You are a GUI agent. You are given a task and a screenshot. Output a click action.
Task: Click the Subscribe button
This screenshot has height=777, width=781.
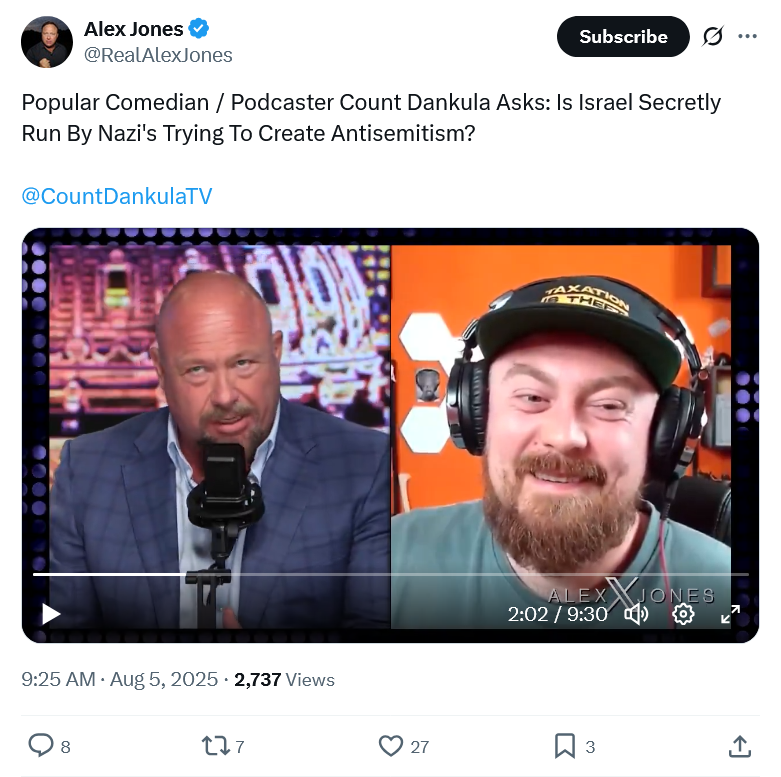(623, 36)
